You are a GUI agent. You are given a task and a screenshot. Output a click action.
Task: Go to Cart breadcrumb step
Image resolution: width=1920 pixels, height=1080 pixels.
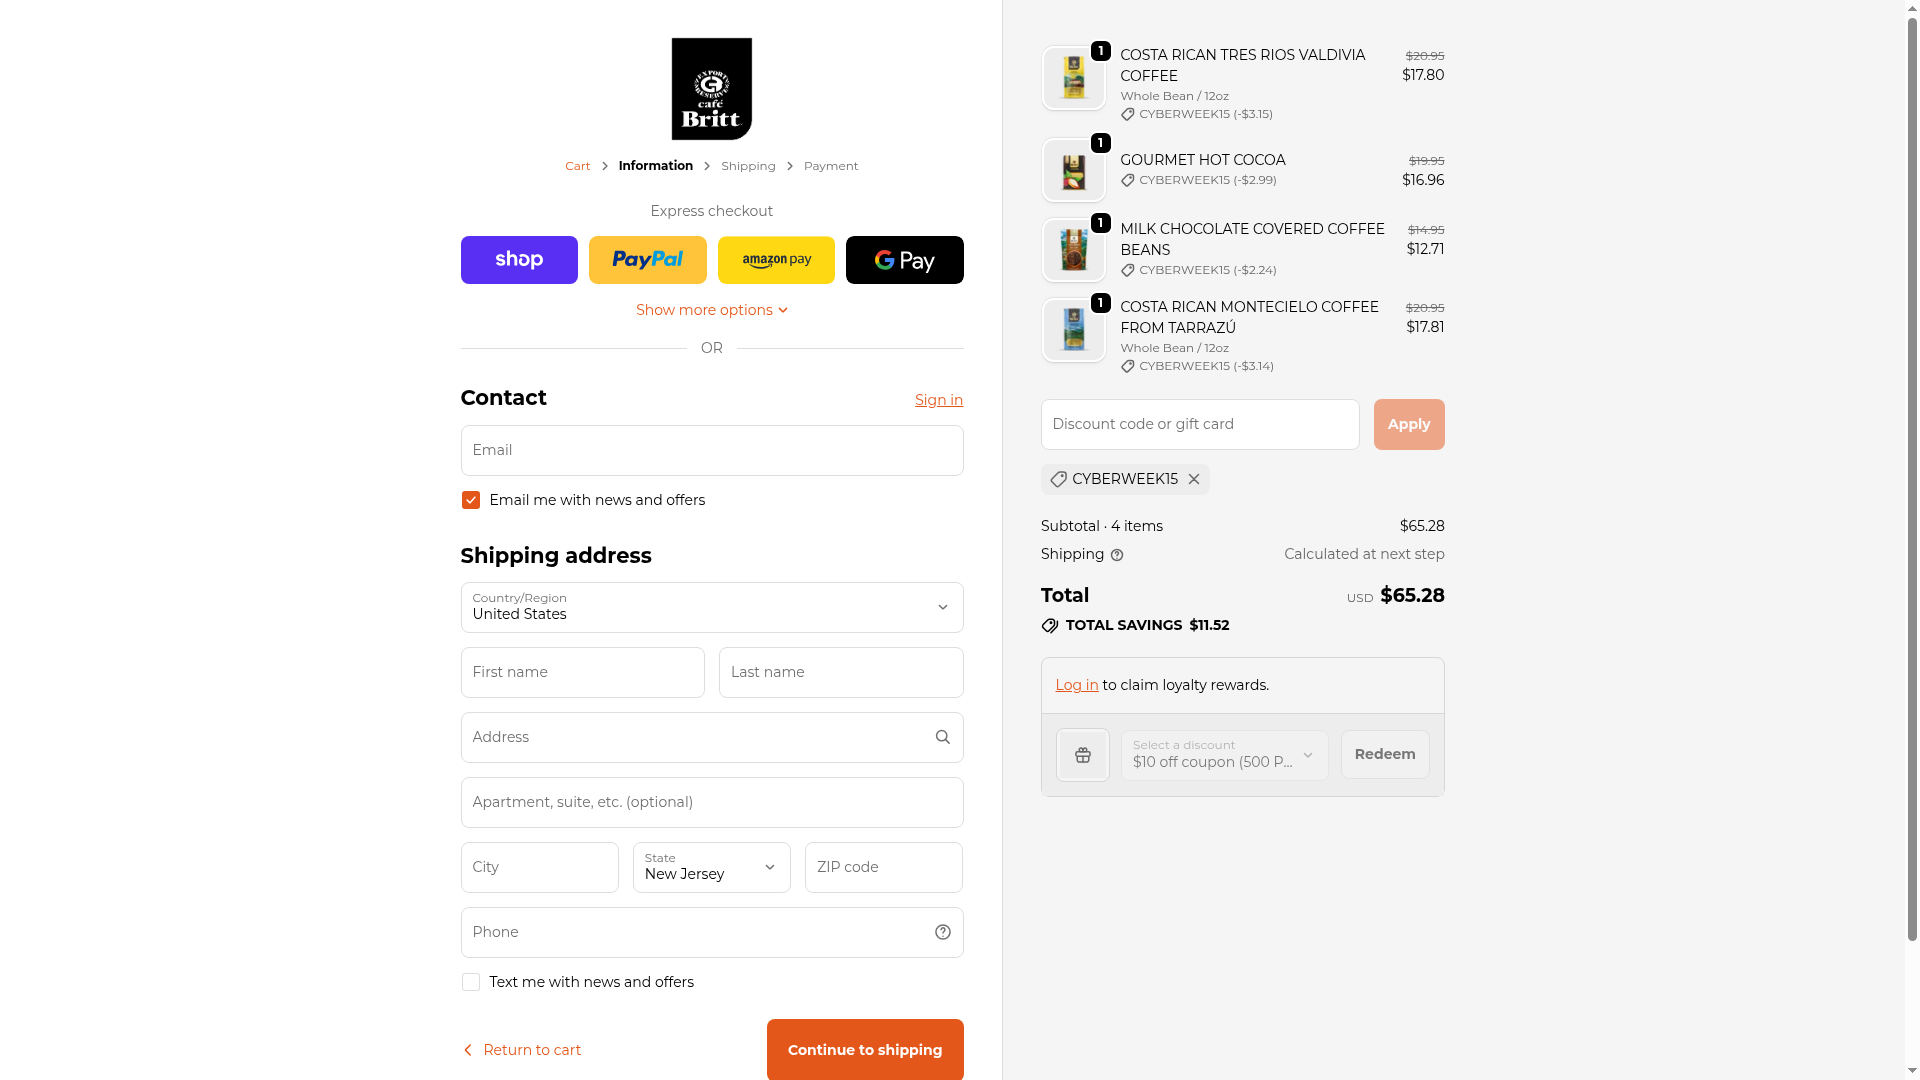(578, 166)
